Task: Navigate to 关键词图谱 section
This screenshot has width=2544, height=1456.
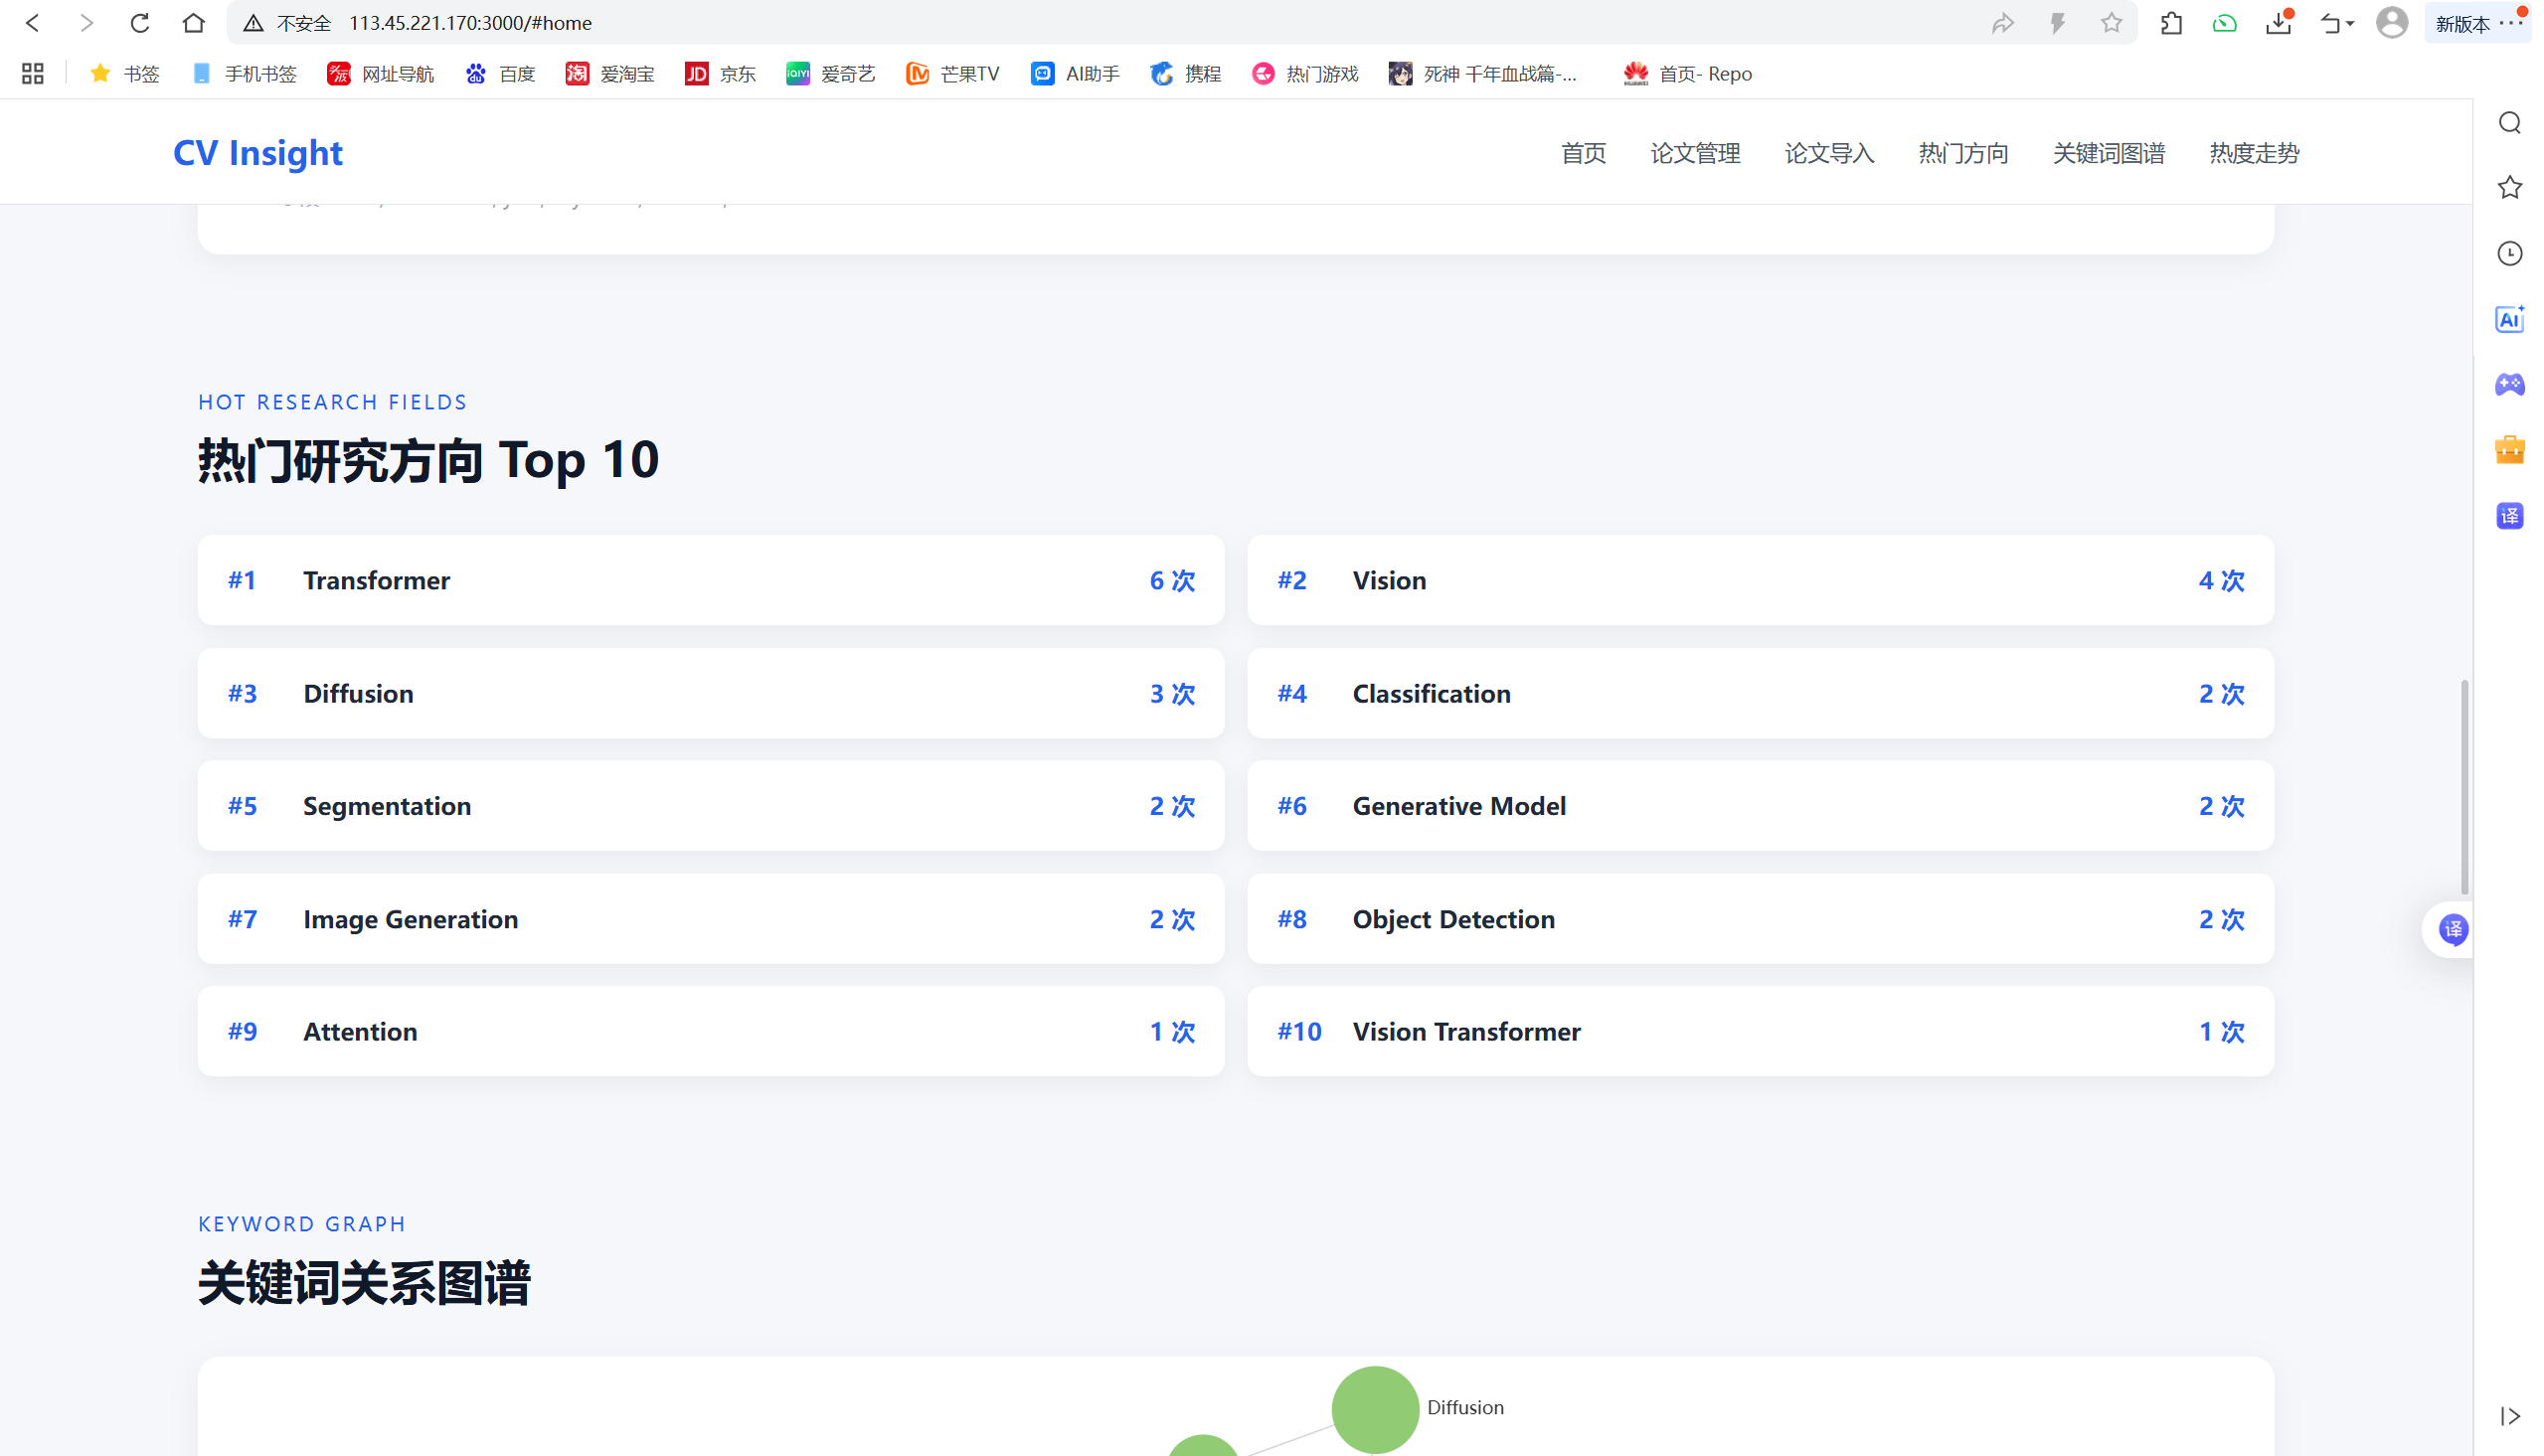Action: [x=2109, y=153]
